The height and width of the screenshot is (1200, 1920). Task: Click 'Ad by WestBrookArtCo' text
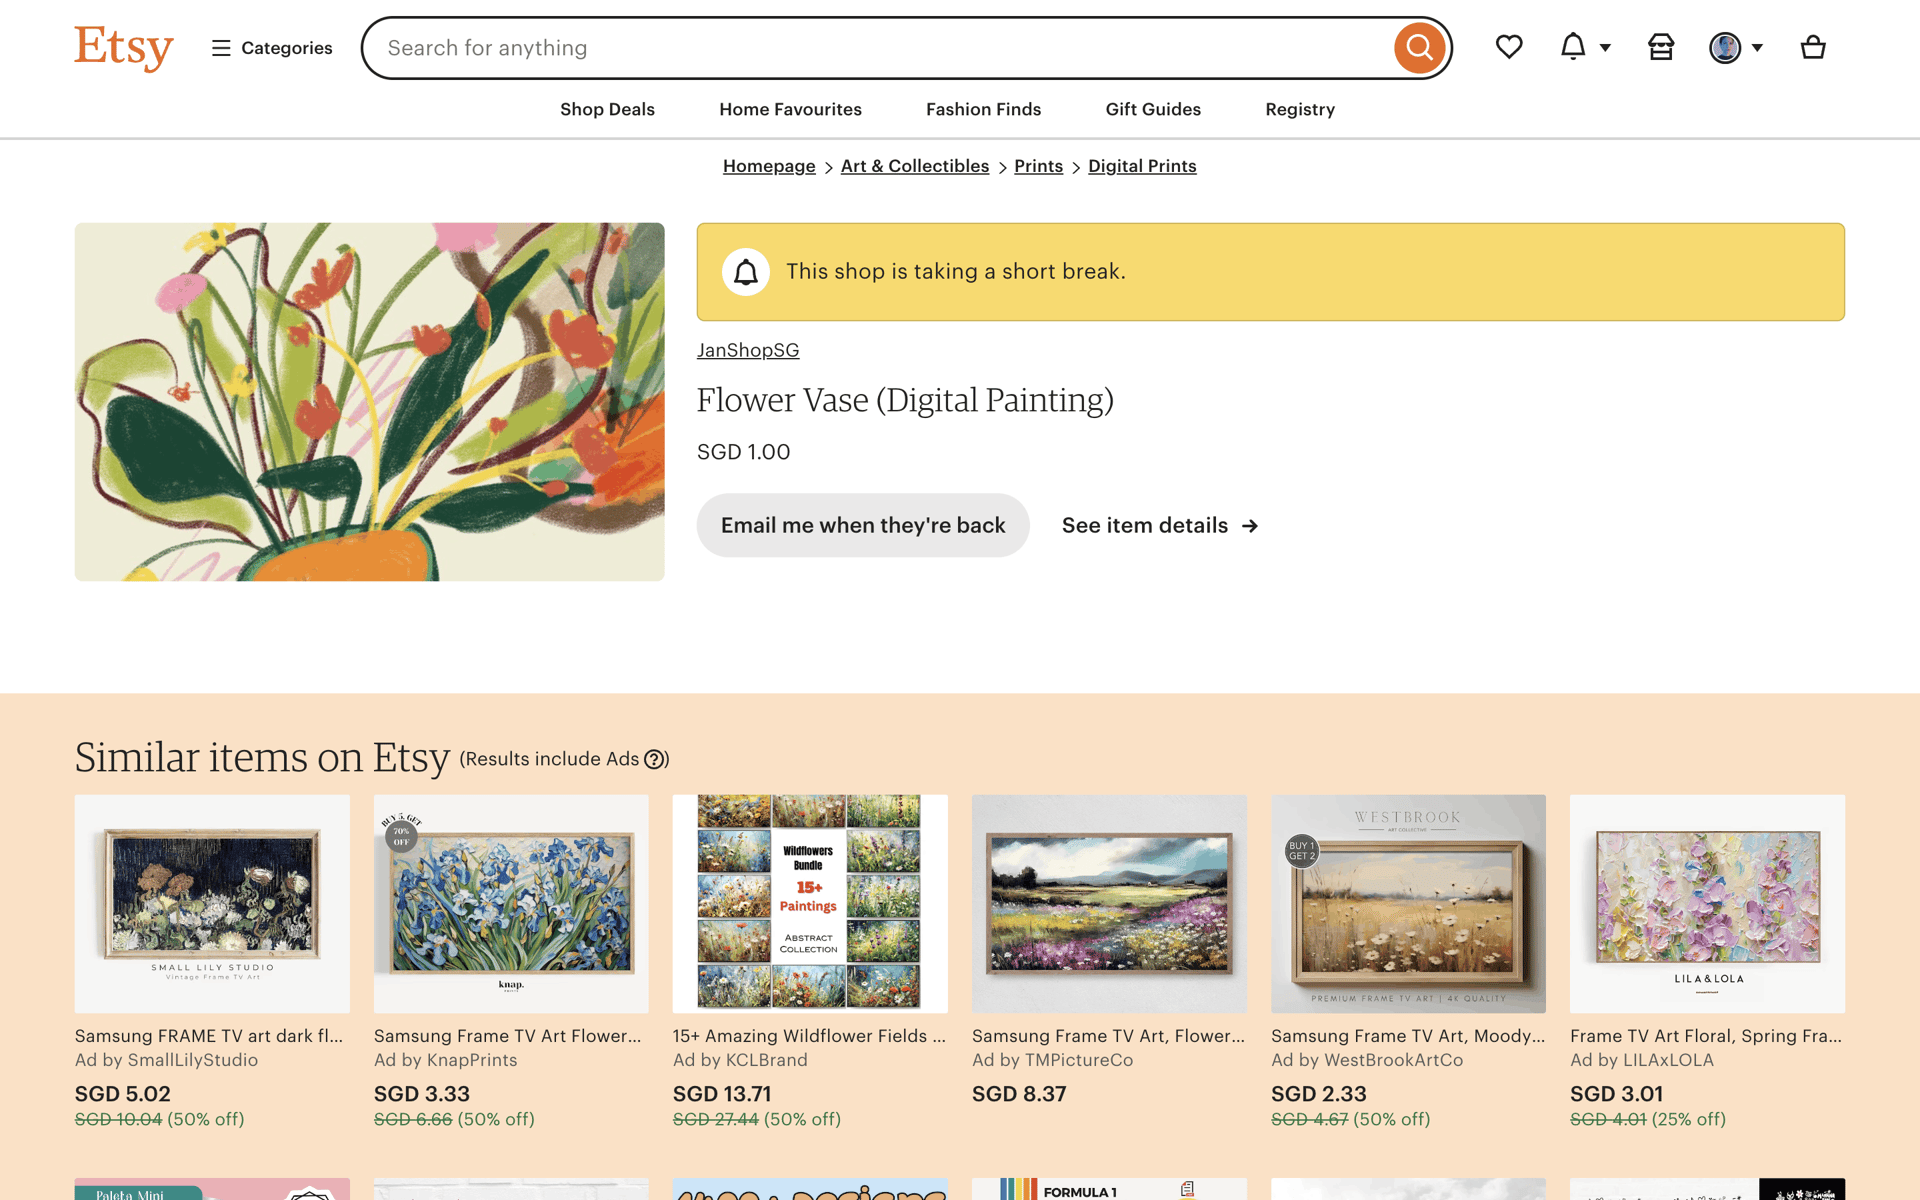pyautogui.click(x=1367, y=1060)
